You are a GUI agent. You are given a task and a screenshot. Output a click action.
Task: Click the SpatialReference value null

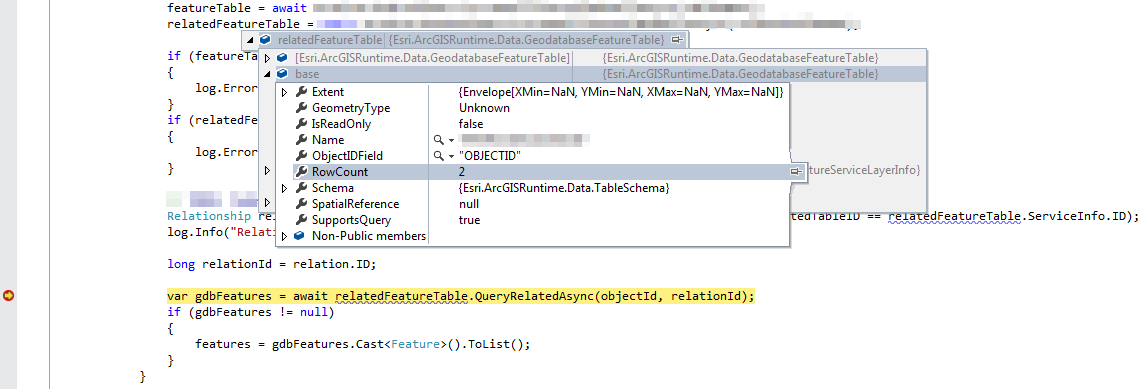click(469, 204)
